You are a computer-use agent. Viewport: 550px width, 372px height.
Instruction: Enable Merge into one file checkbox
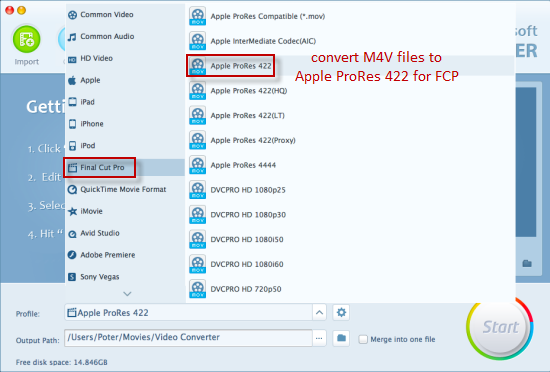pos(363,339)
